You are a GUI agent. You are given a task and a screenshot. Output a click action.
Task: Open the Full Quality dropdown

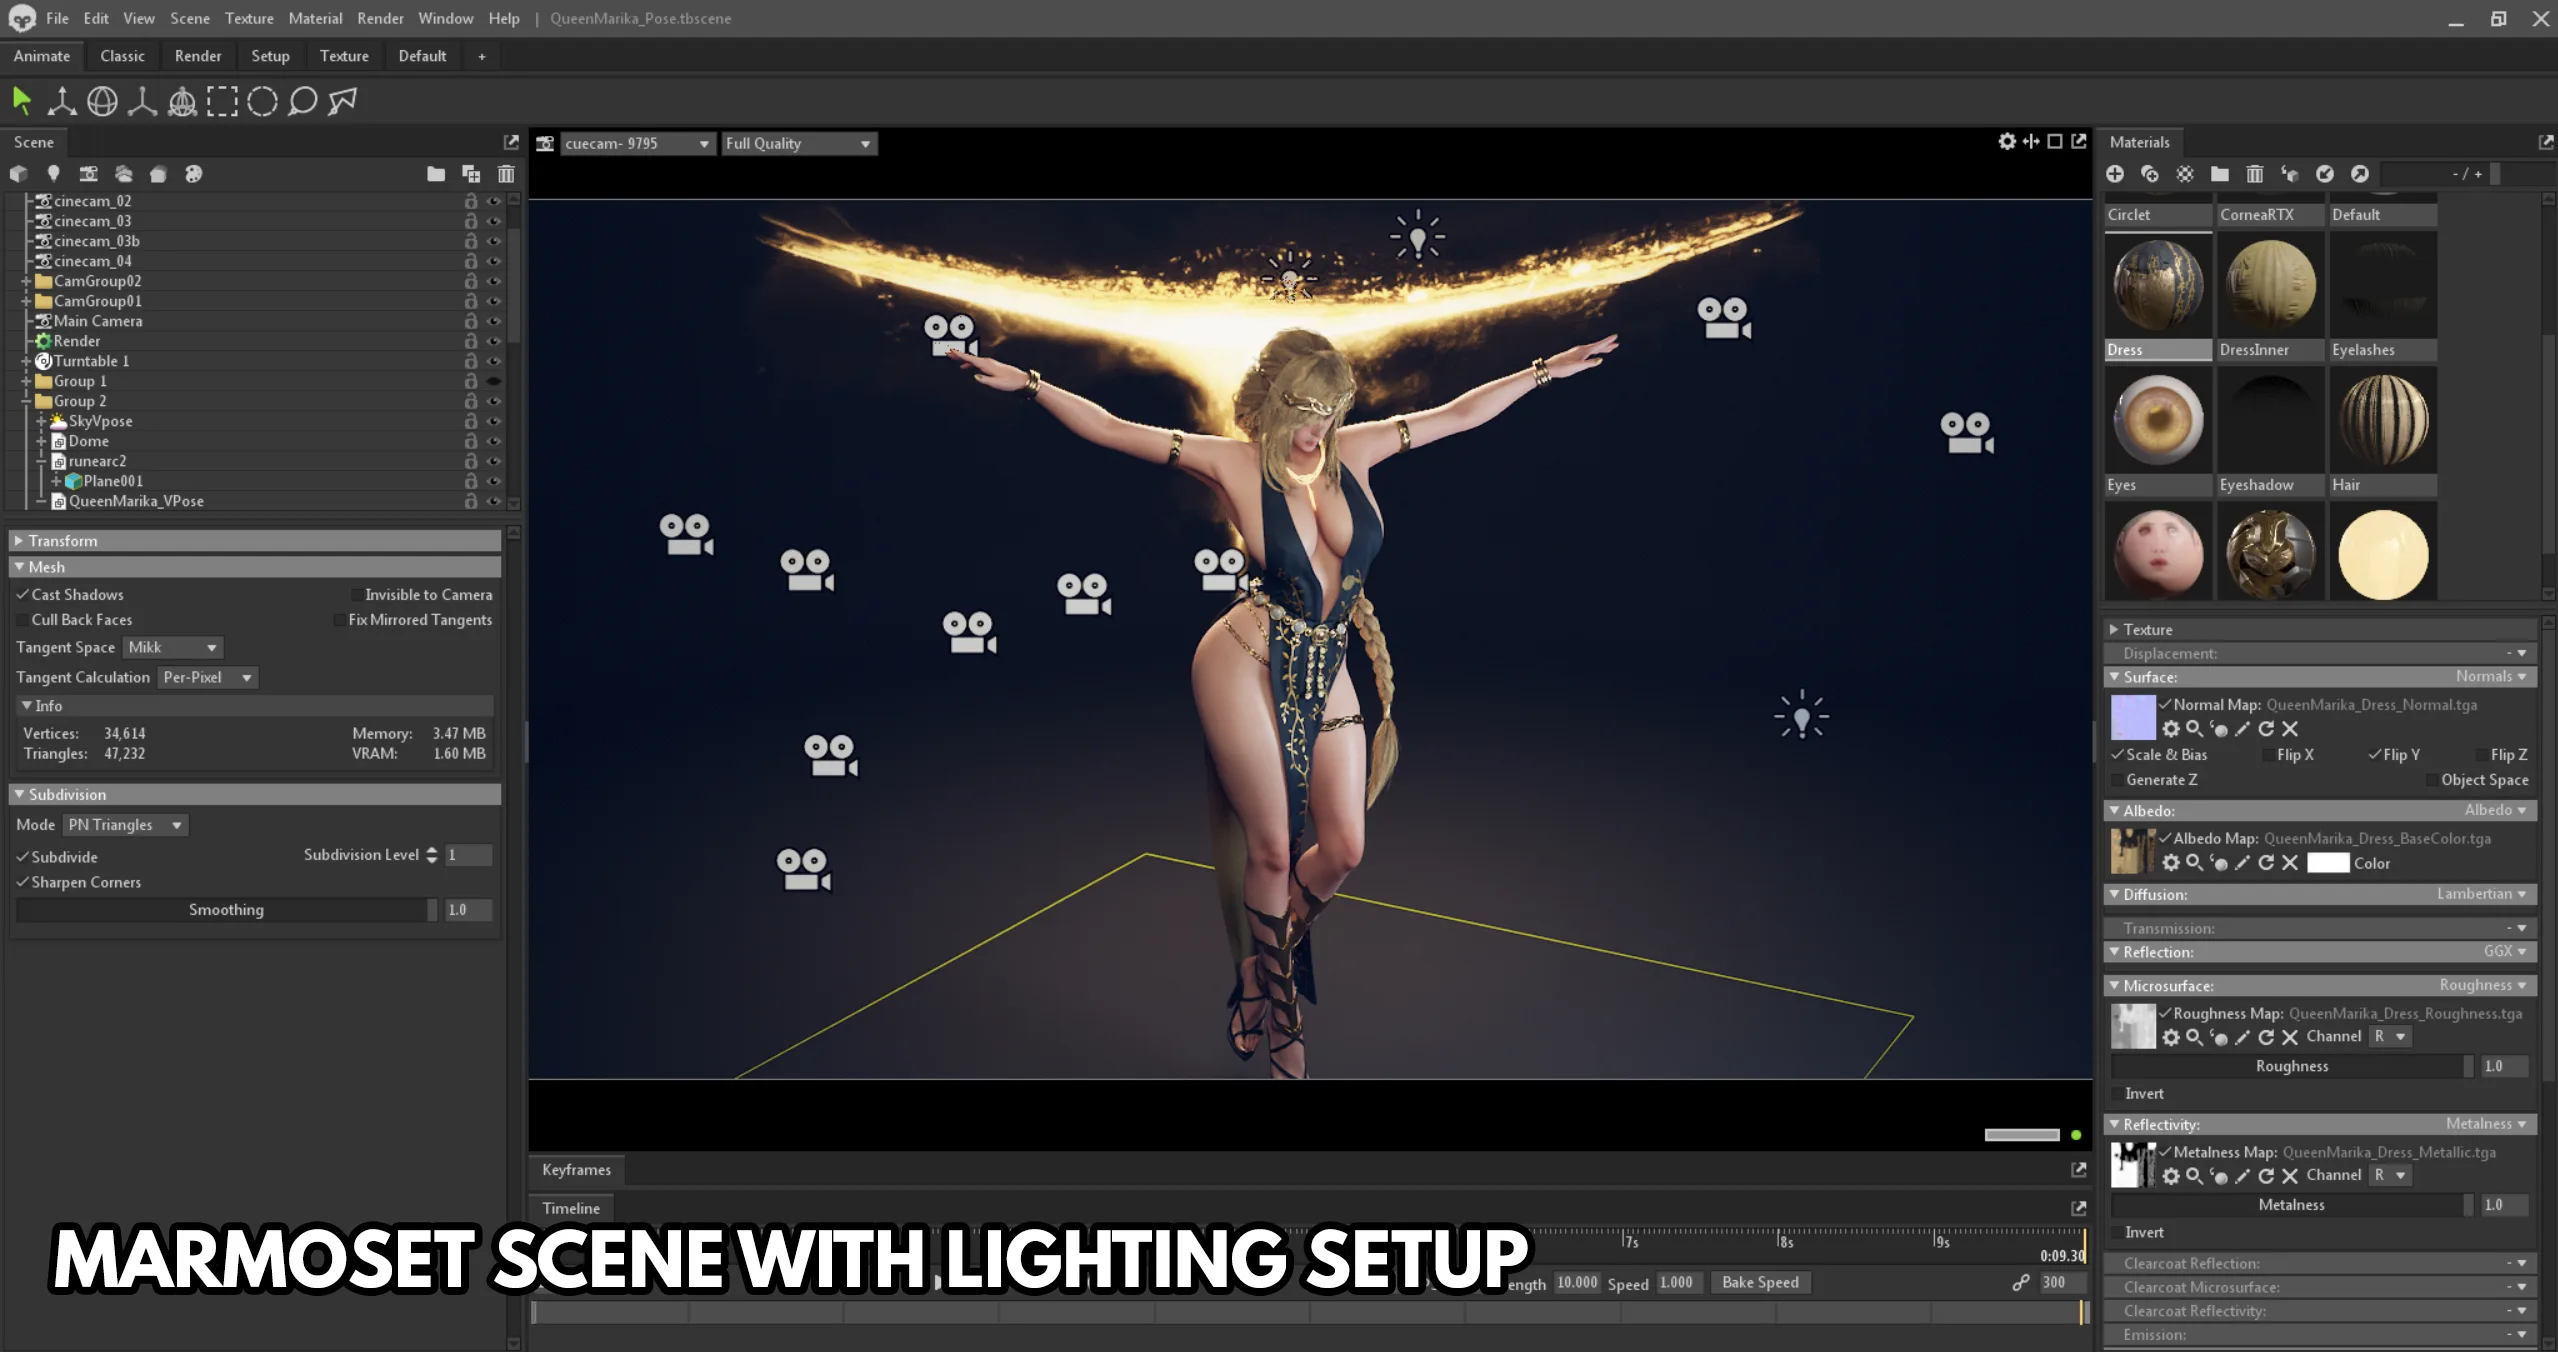pyautogui.click(x=798, y=144)
